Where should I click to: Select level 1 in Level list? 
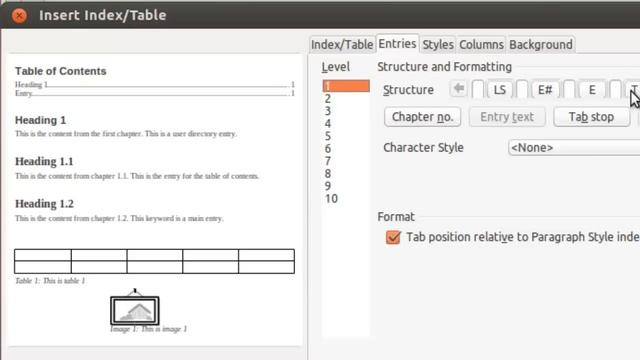coord(346,86)
